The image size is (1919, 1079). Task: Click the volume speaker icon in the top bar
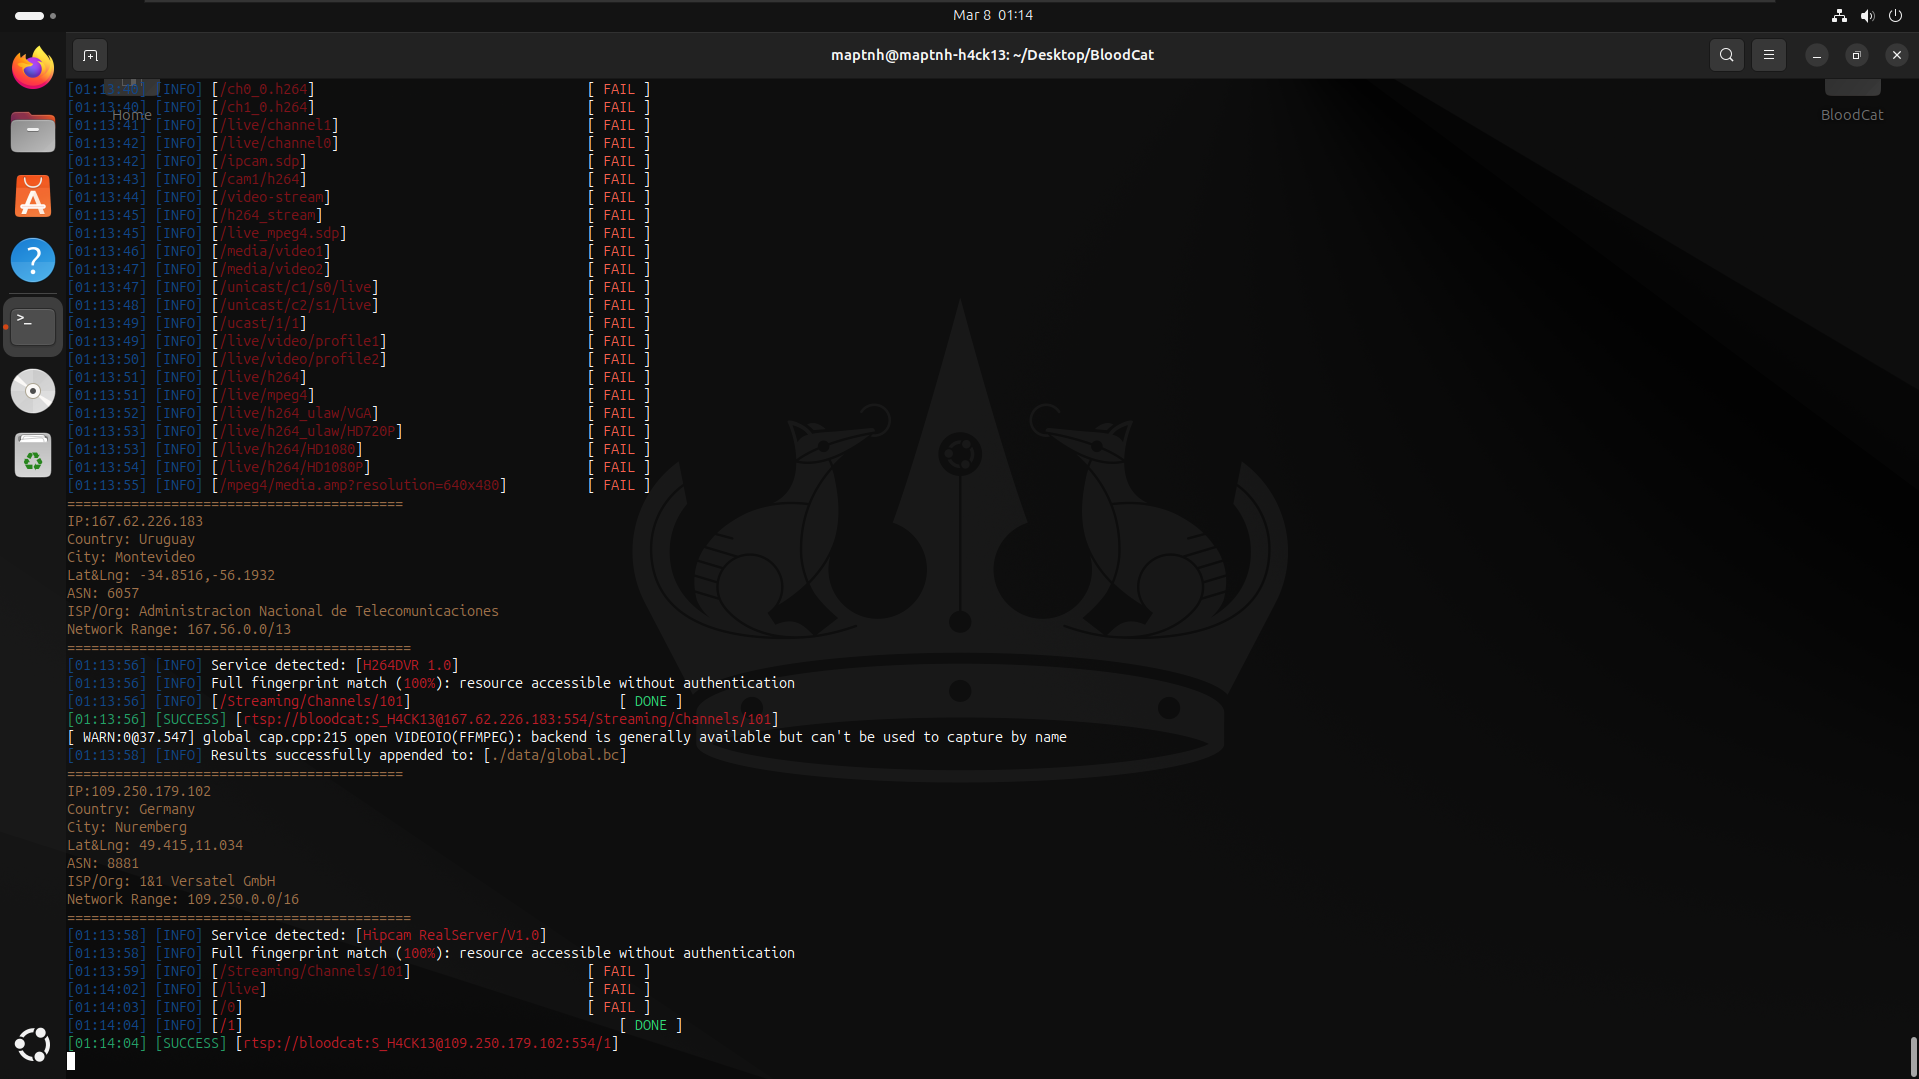(x=1867, y=15)
